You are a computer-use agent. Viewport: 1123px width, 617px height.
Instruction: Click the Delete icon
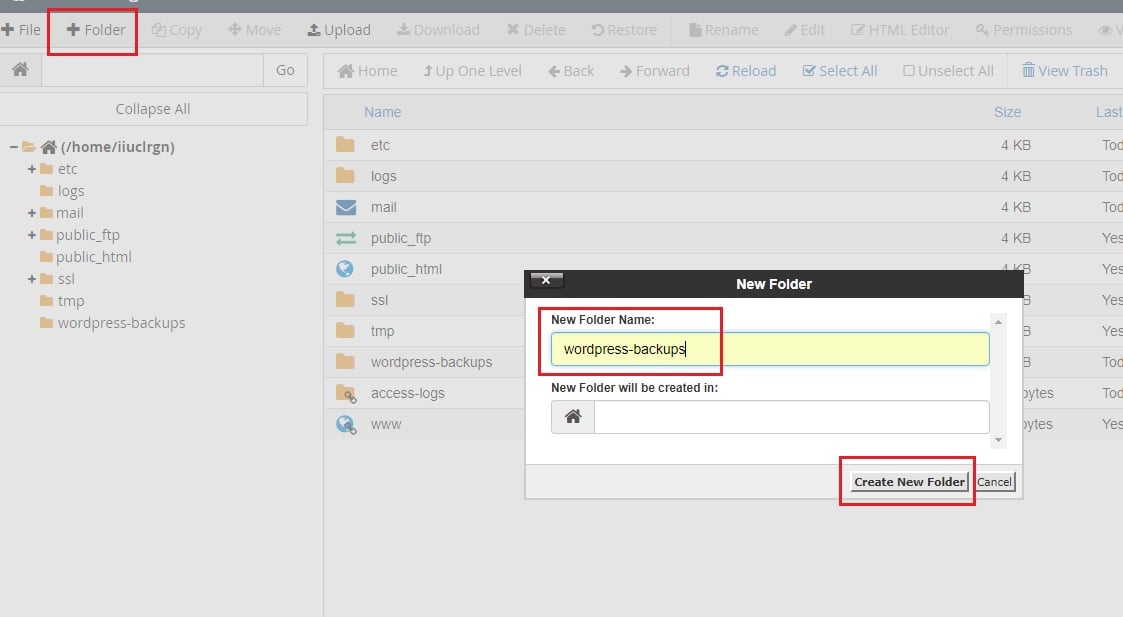pos(536,29)
